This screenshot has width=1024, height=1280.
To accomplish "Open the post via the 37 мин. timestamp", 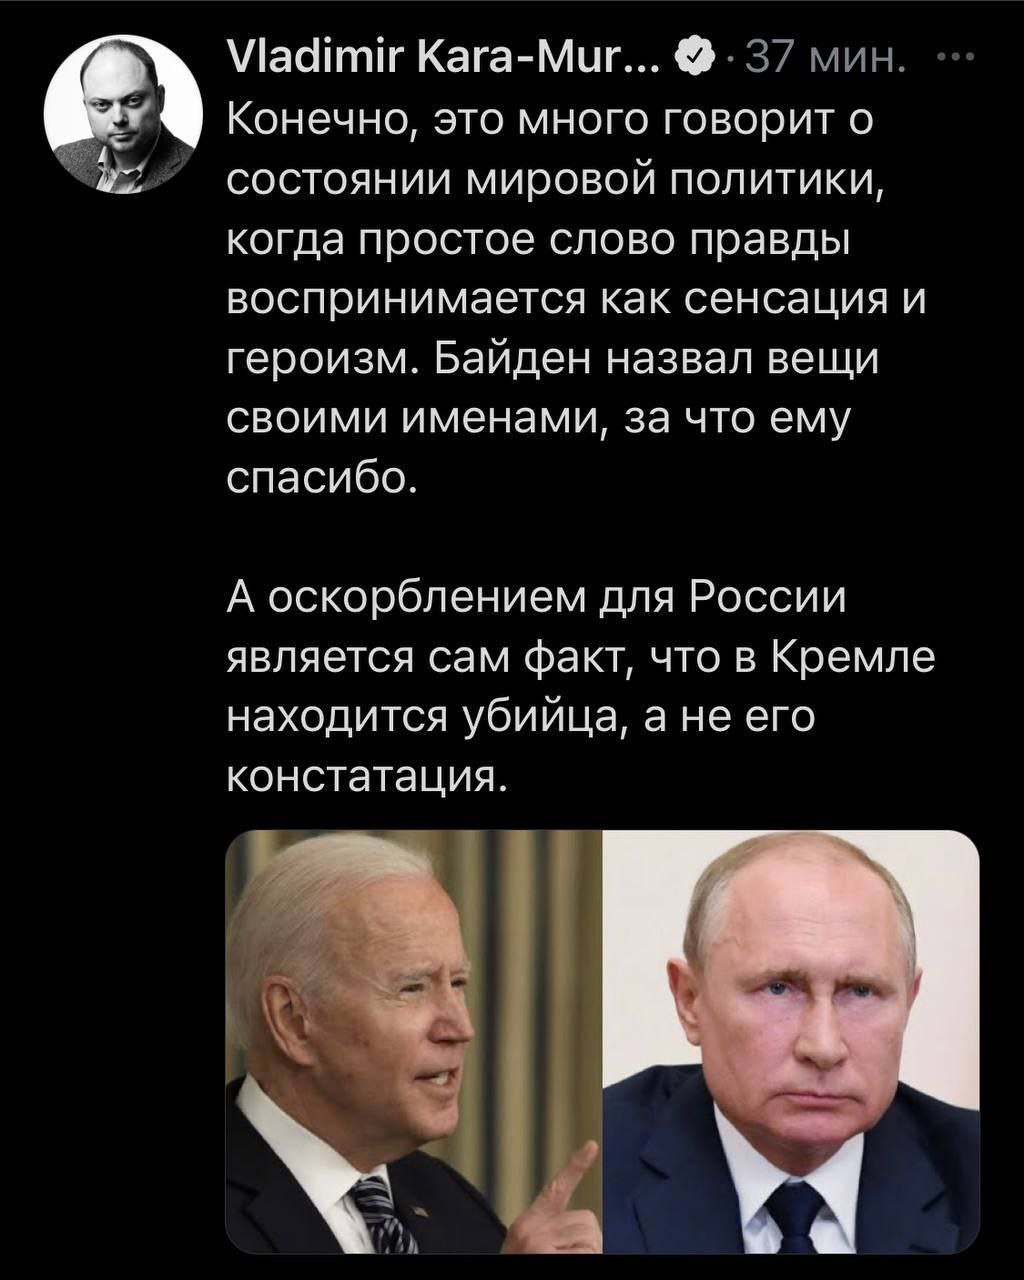I will coord(824,64).
